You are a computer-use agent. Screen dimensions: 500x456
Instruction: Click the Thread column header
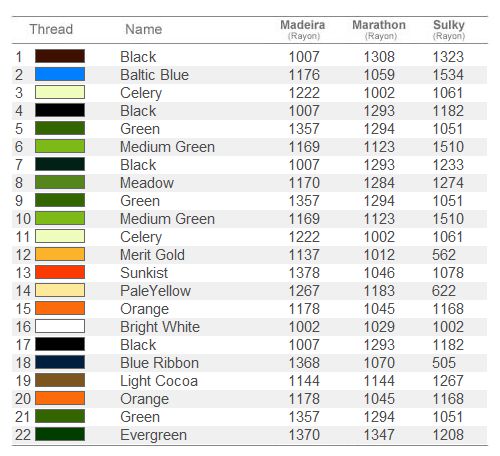pyautogui.click(x=51, y=29)
